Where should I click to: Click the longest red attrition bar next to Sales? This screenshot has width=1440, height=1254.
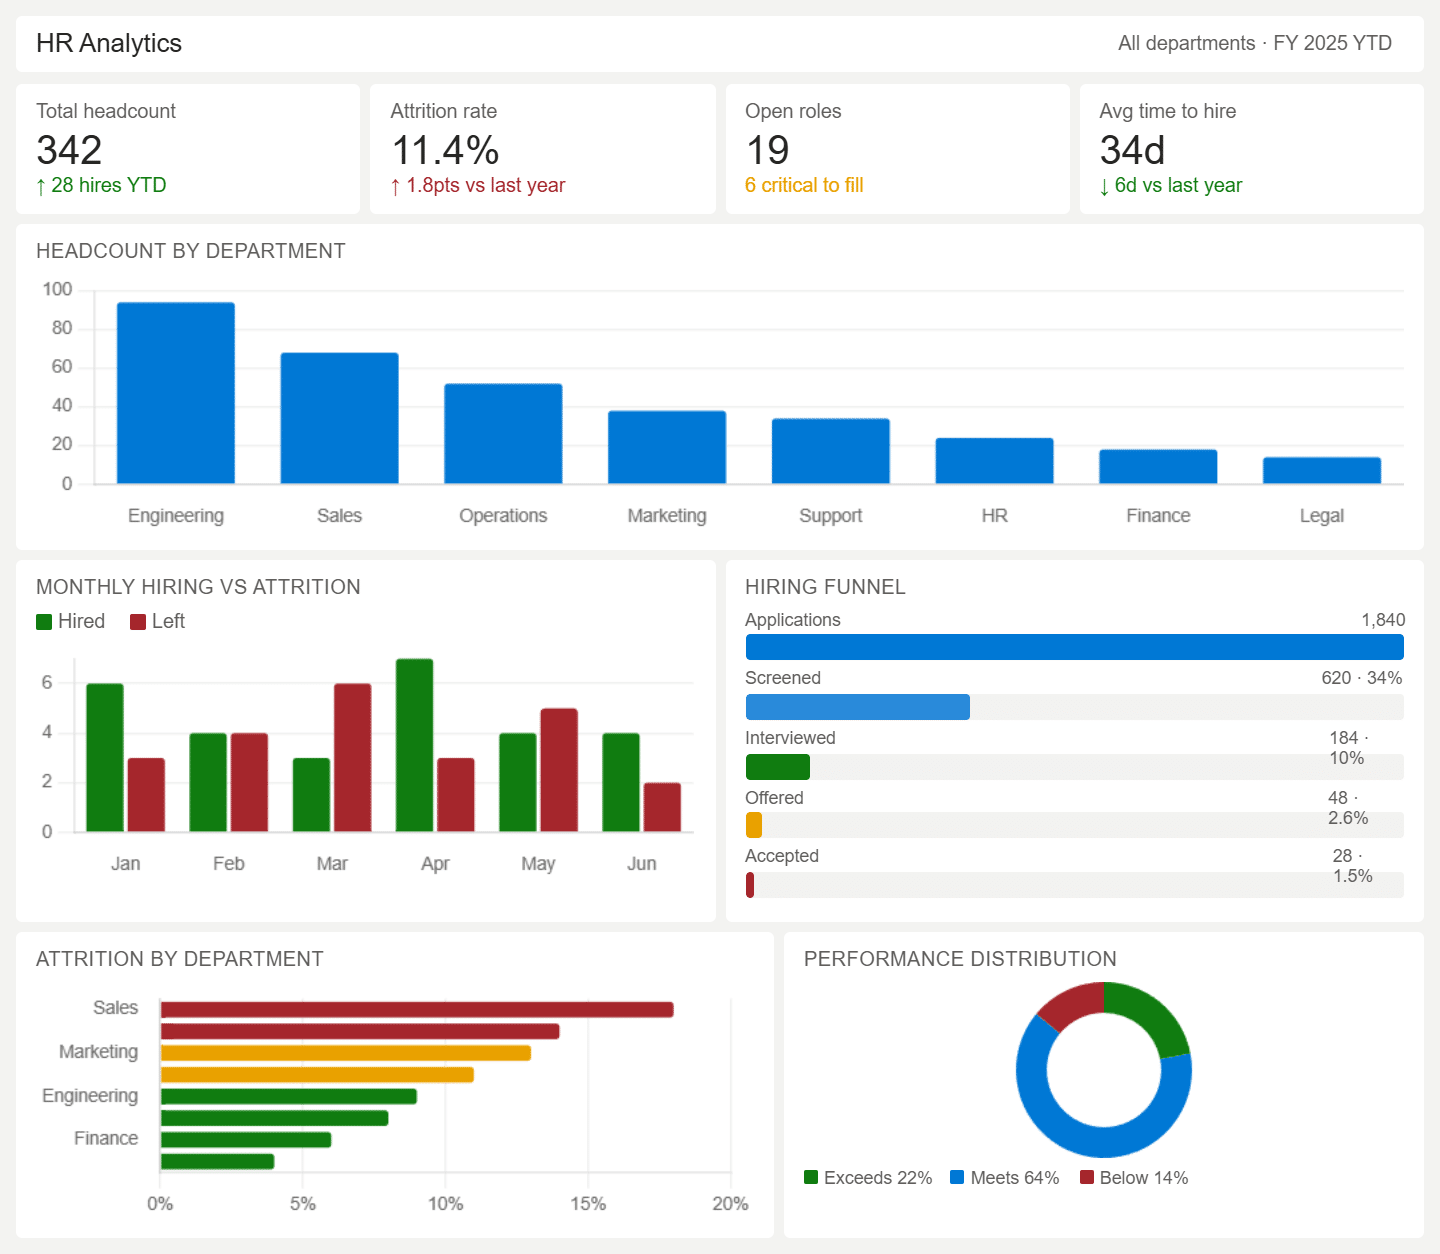coord(417,1010)
